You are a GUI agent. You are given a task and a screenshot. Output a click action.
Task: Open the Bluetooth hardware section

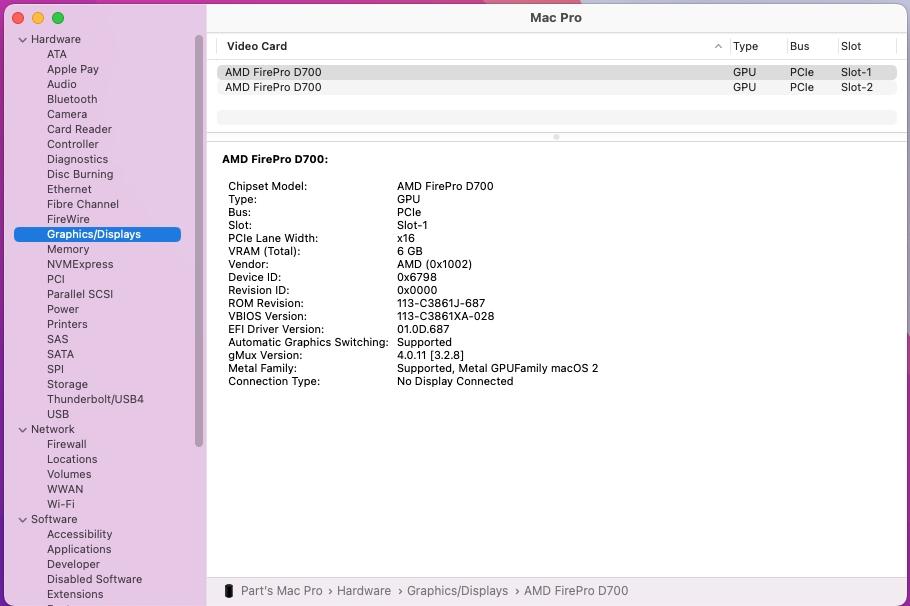click(72, 99)
